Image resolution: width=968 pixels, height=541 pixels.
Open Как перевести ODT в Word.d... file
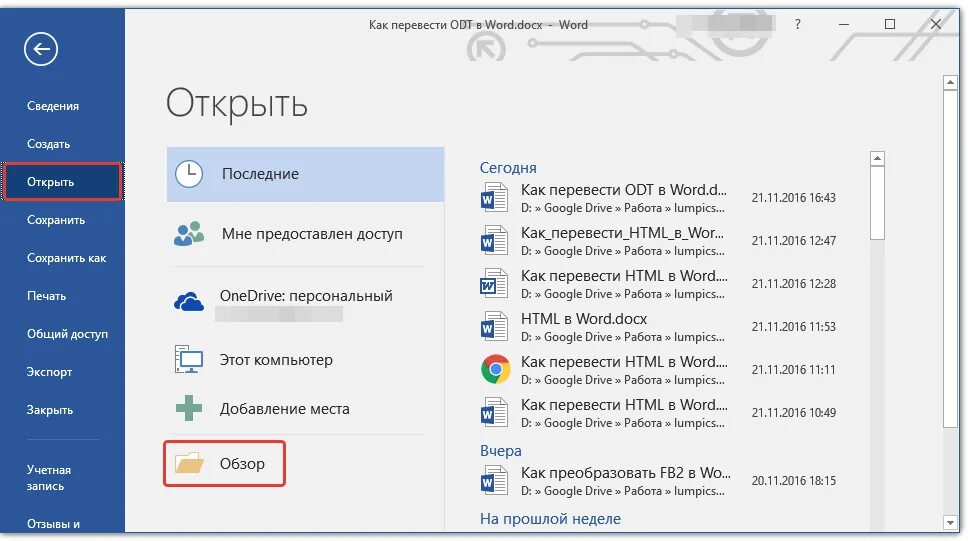pyautogui.click(x=659, y=198)
